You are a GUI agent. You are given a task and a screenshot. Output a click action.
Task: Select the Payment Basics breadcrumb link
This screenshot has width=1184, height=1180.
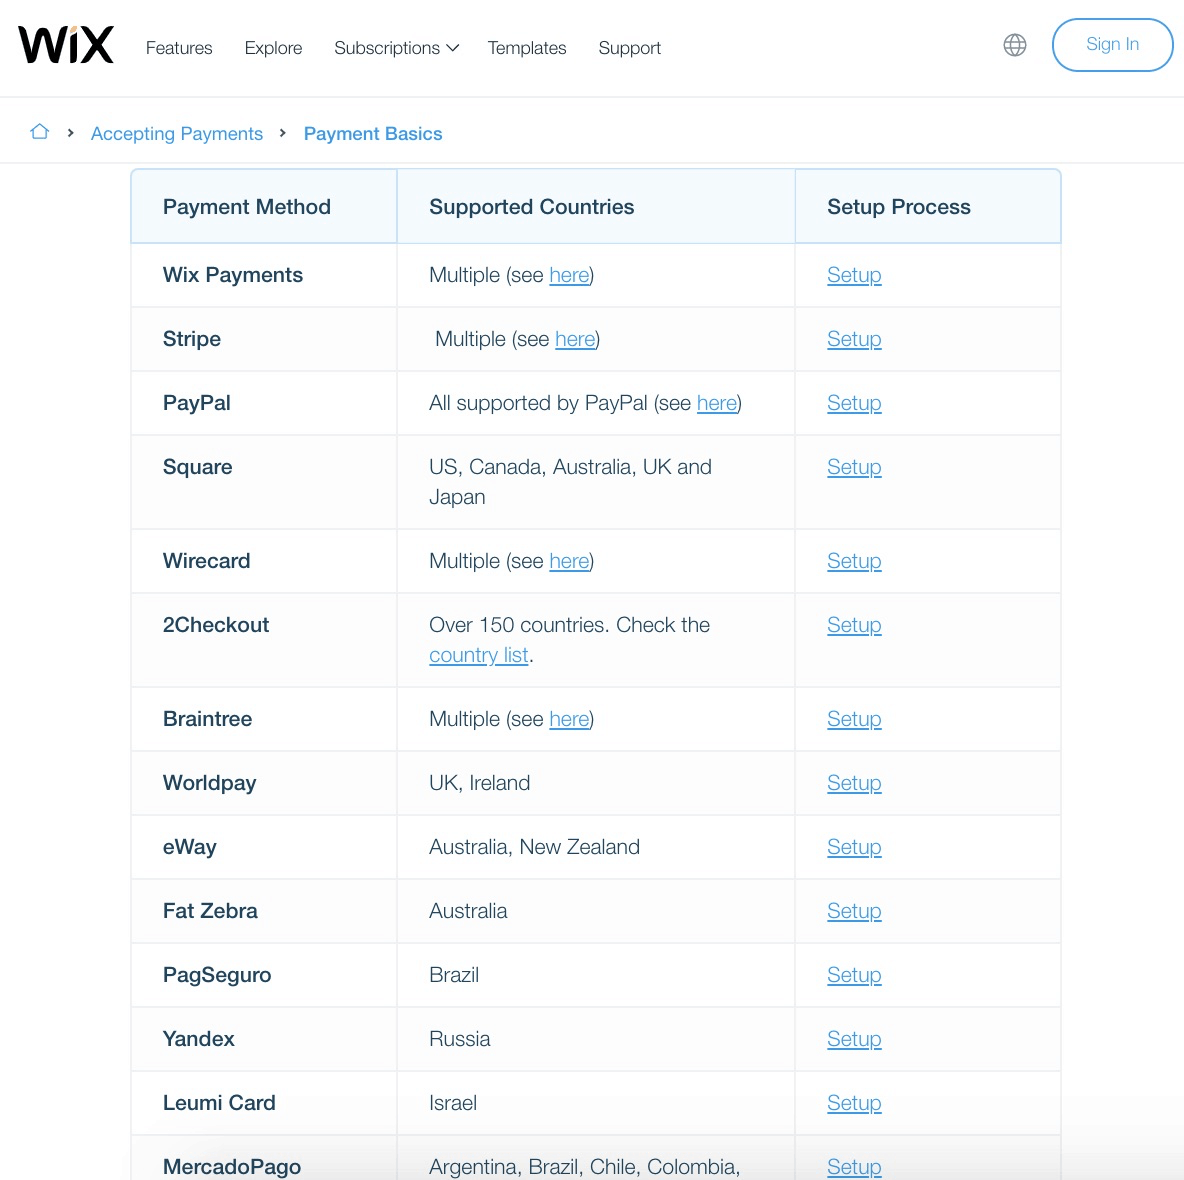pyautogui.click(x=373, y=134)
